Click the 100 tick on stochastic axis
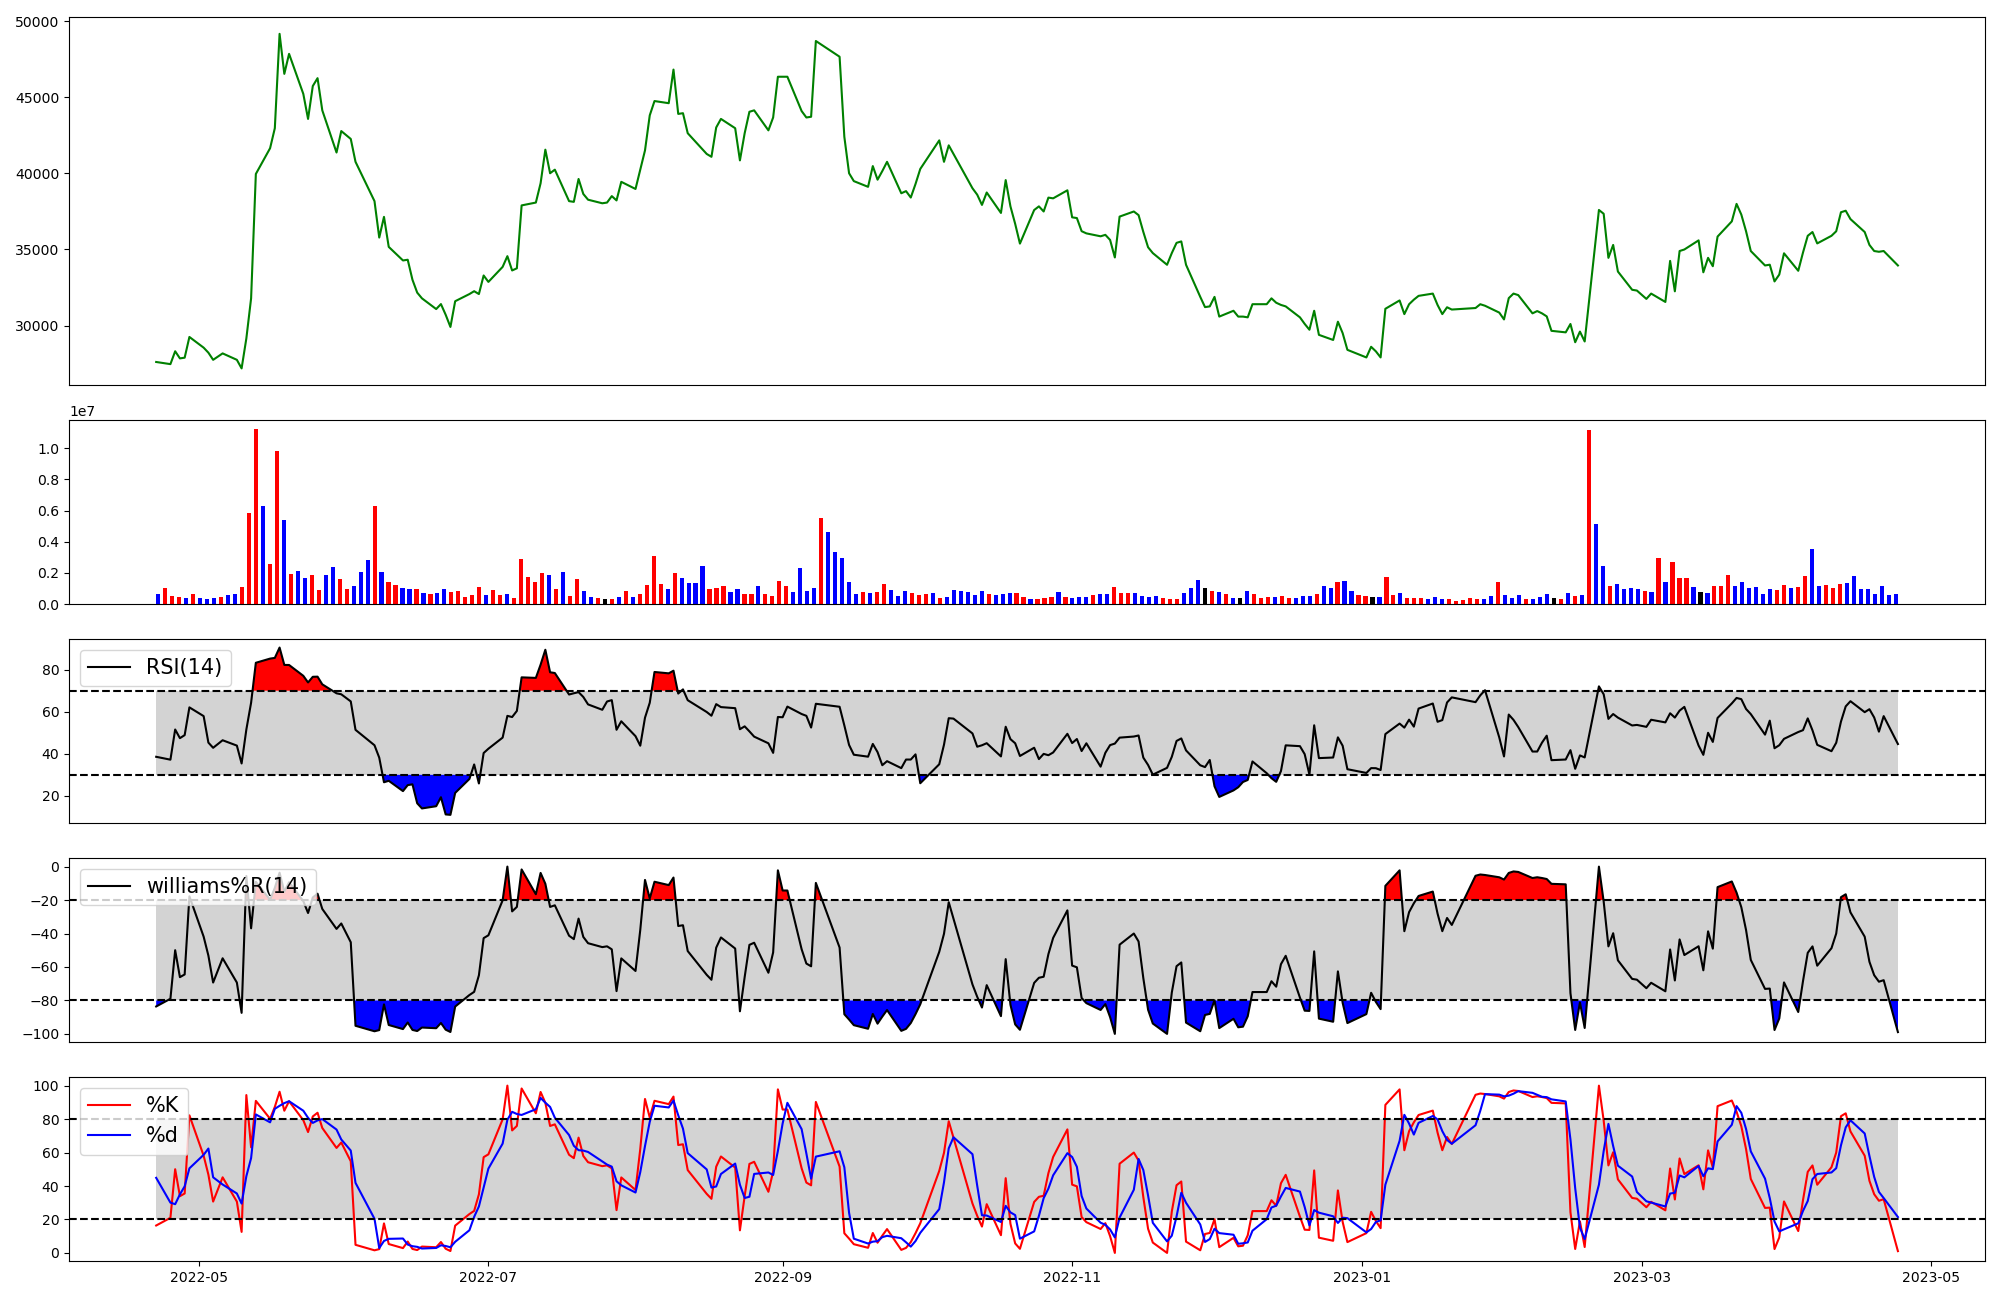Screen dimensions: 2000x1300 [48, 1086]
